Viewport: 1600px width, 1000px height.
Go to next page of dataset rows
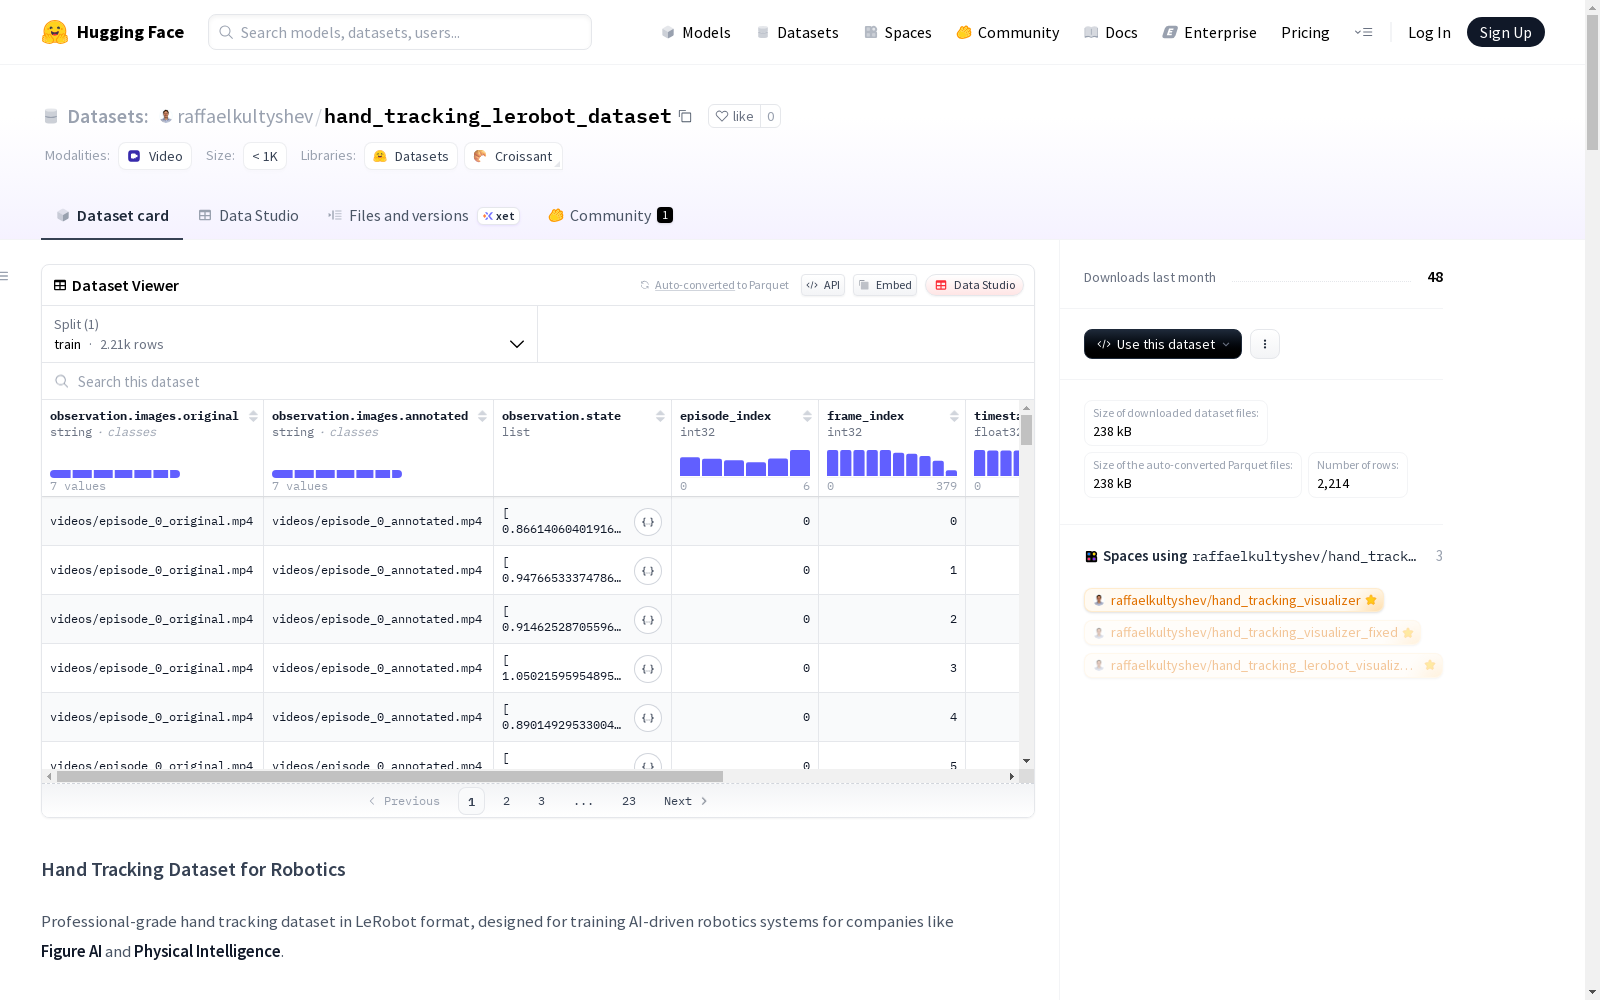(x=685, y=801)
